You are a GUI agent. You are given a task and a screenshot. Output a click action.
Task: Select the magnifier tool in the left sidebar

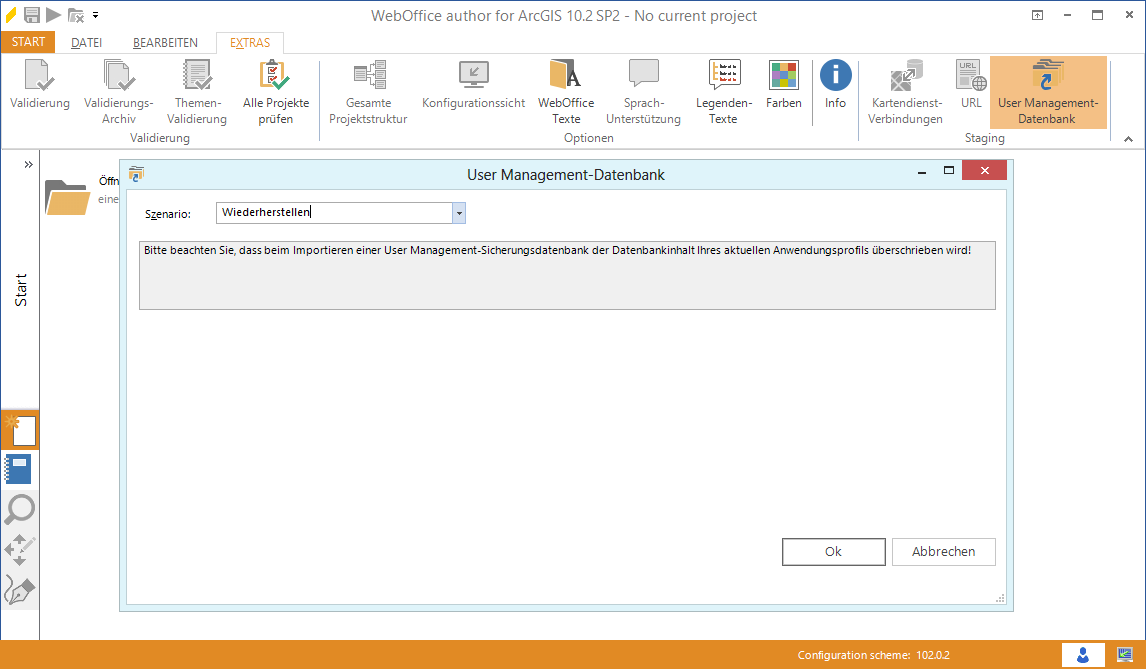tap(20, 510)
